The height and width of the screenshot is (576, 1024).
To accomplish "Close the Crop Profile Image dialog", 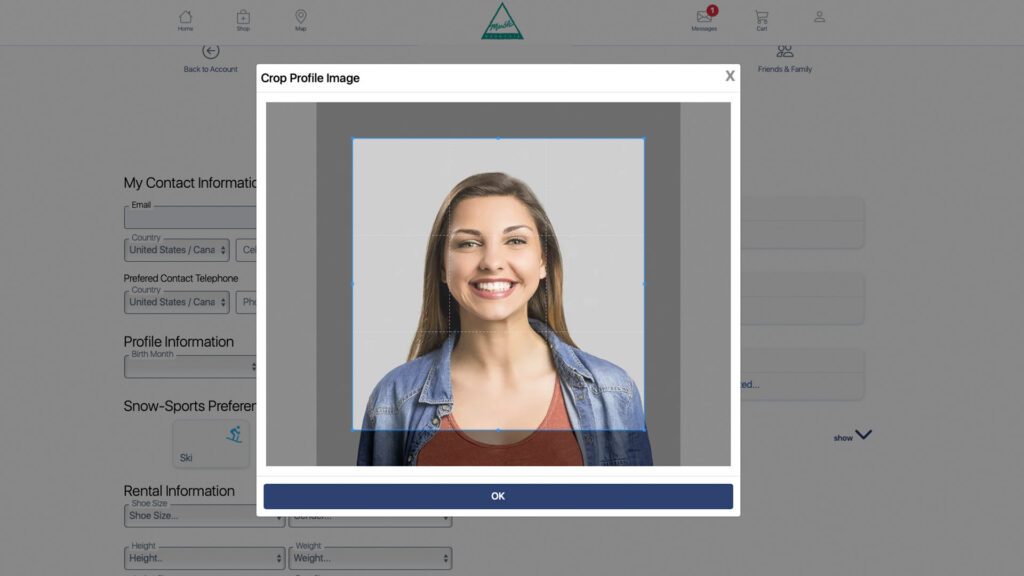I will [730, 76].
